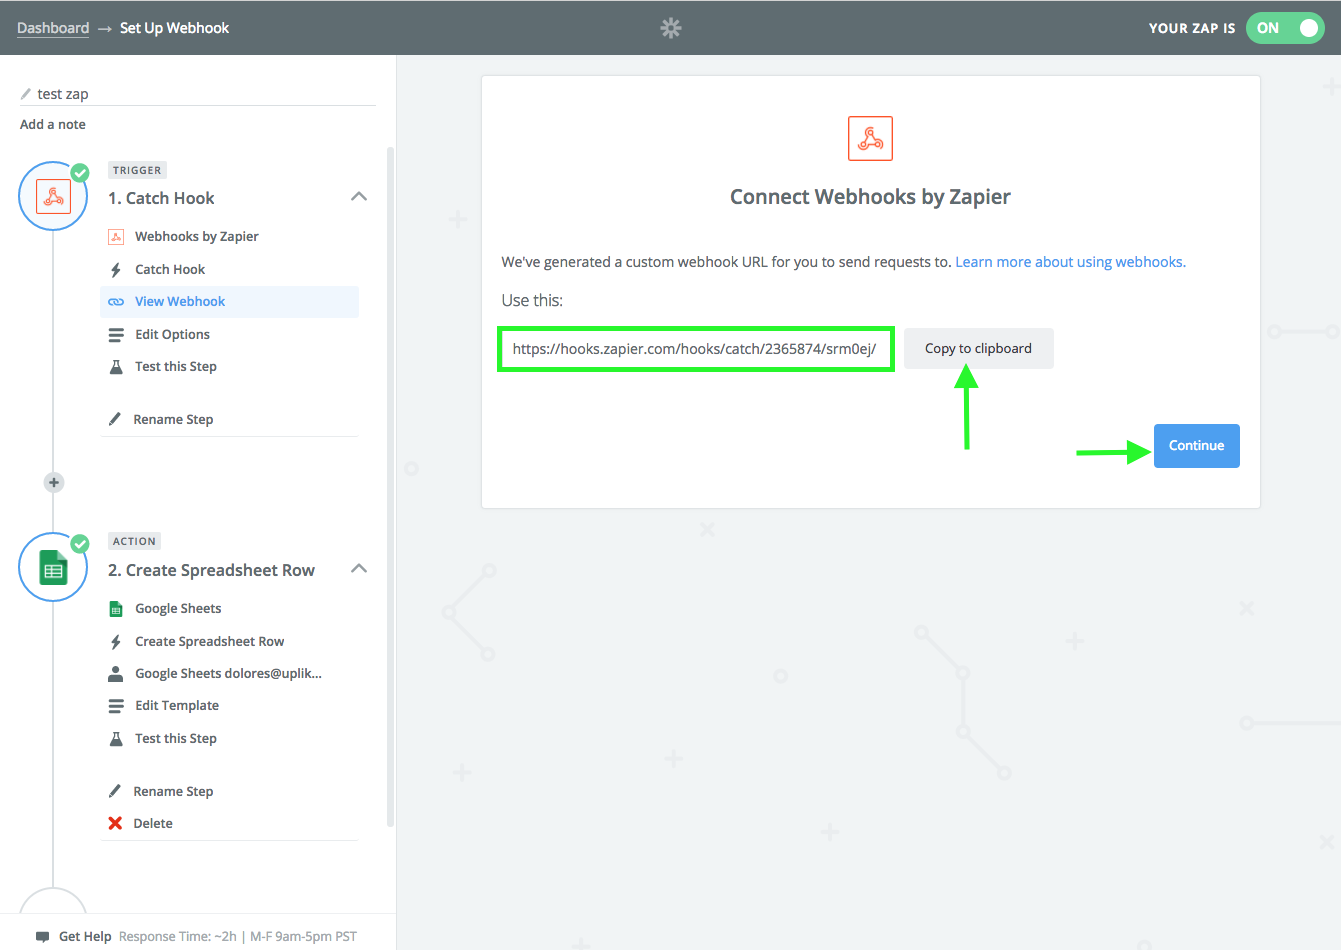This screenshot has height=950, width=1341.
Task: Click the Google Sheets action step circle icon
Action: 53,568
